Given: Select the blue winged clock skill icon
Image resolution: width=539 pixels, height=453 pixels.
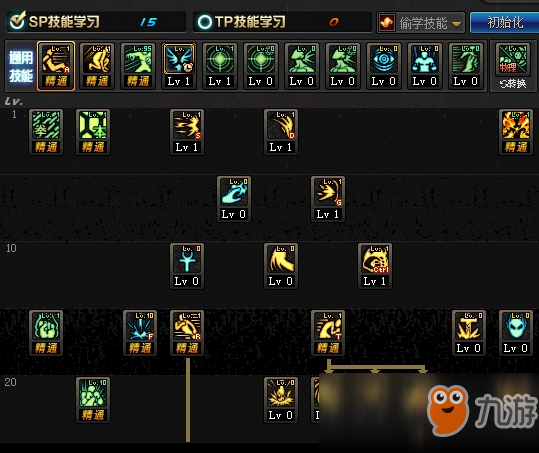Looking at the screenshot, I should [x=179, y=59].
